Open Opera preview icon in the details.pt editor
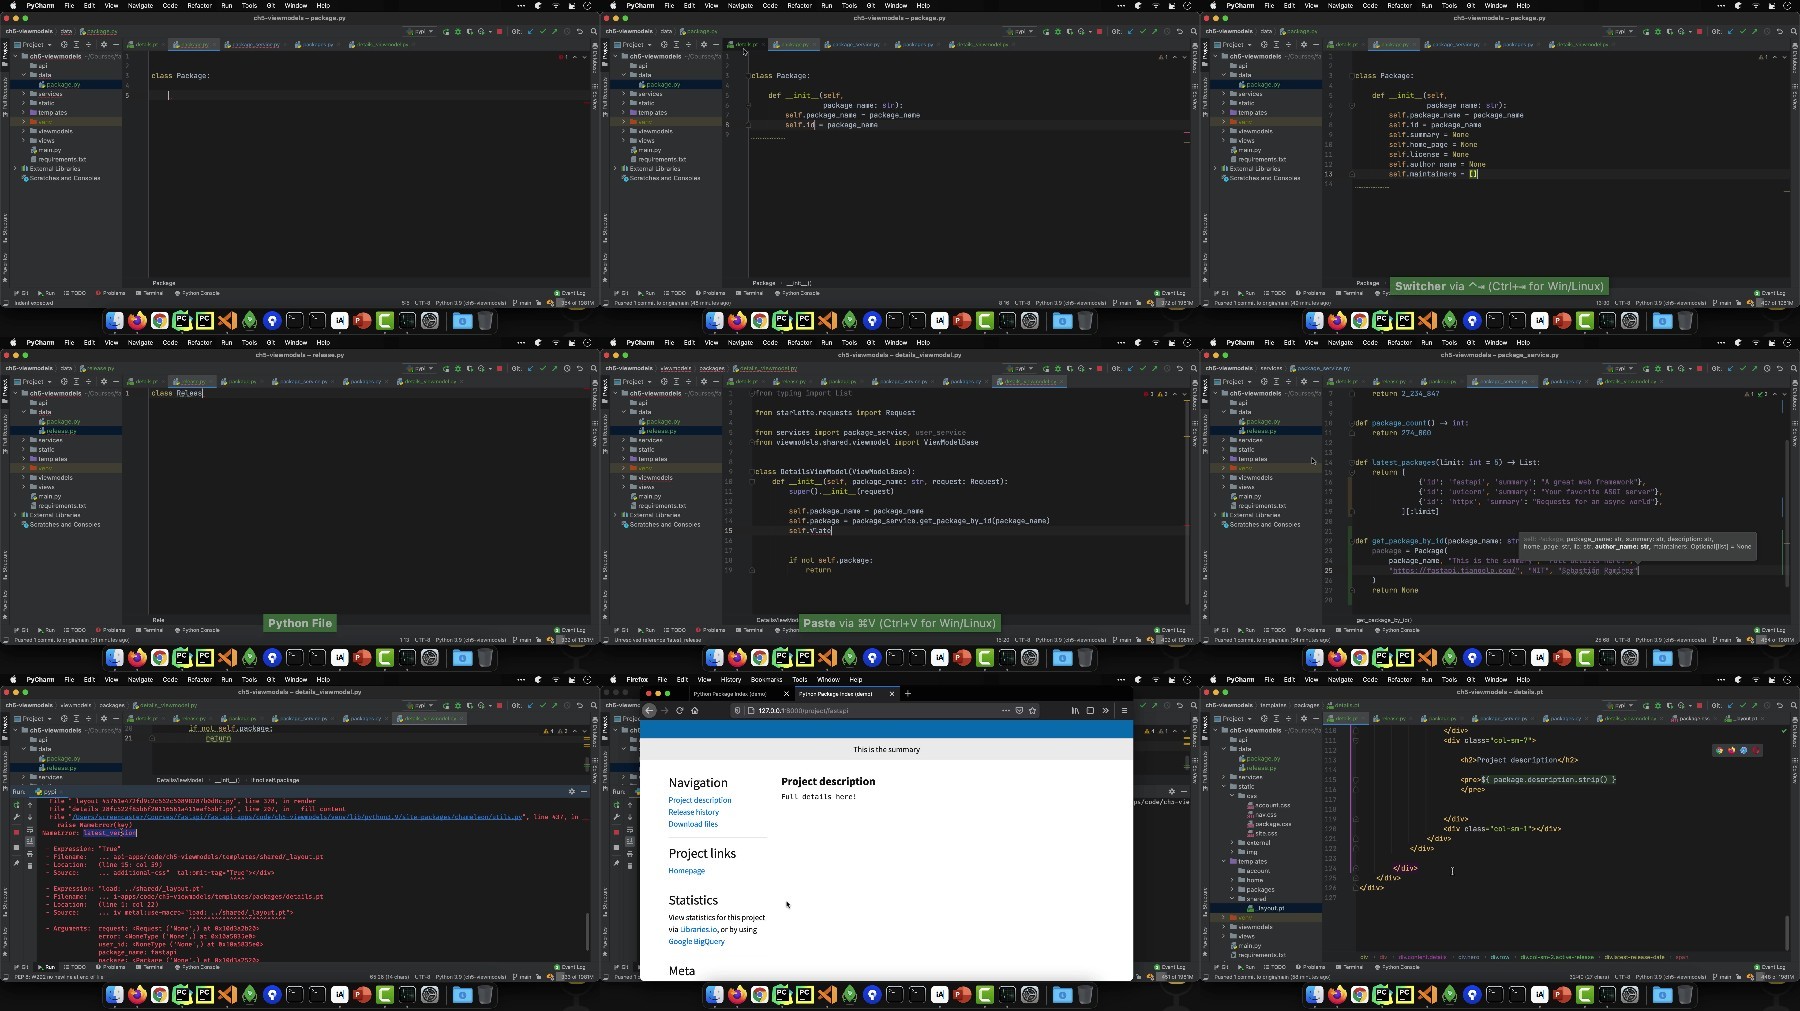 coord(1755,749)
